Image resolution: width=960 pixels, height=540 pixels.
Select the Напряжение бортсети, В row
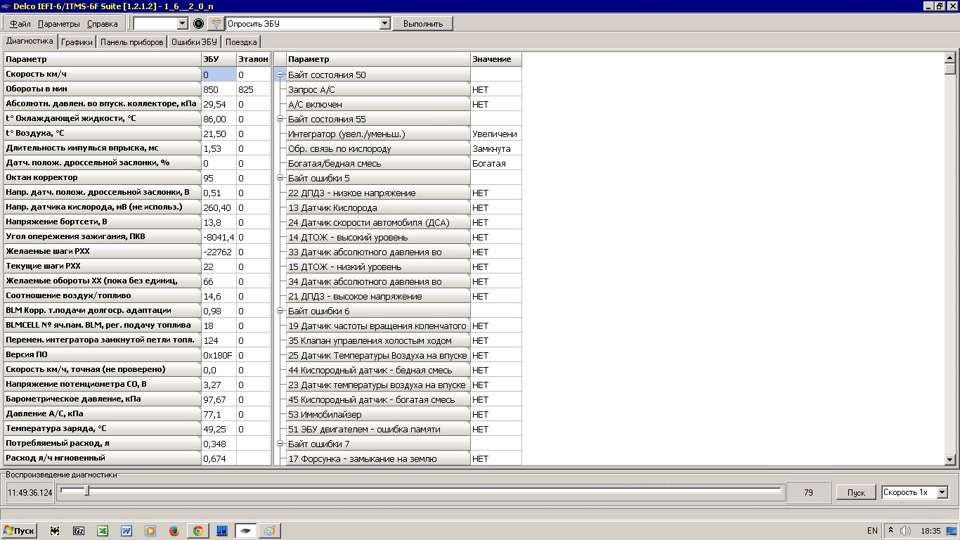[x=137, y=222]
